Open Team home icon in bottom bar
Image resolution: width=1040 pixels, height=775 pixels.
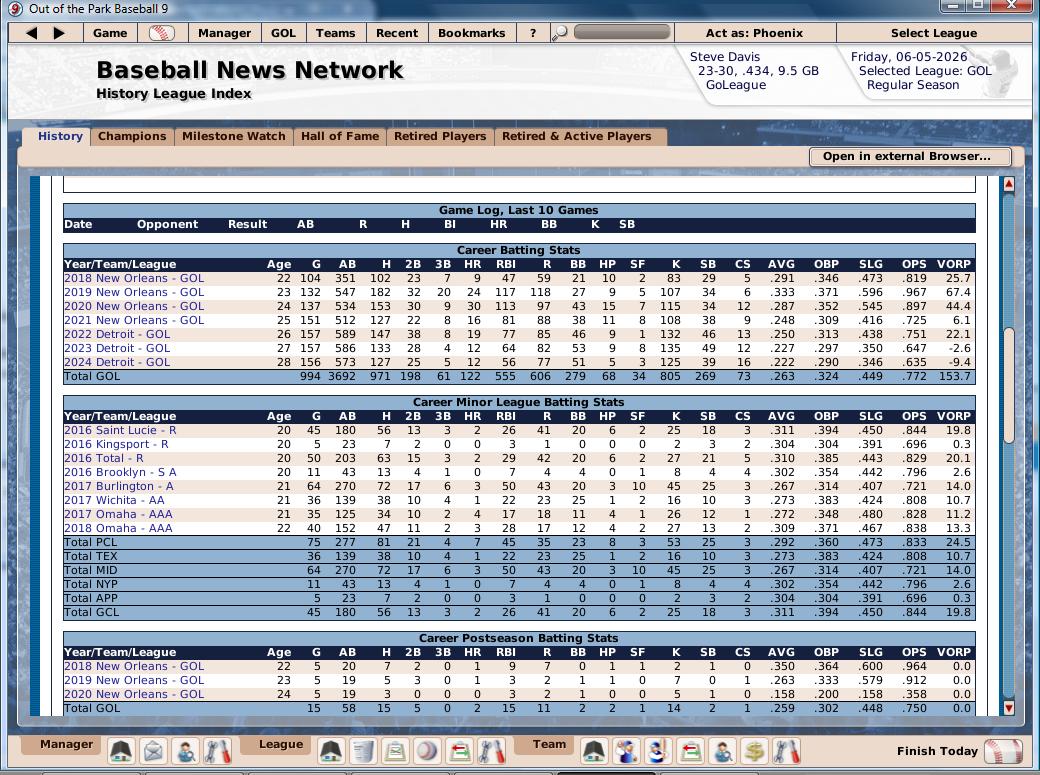(x=594, y=750)
